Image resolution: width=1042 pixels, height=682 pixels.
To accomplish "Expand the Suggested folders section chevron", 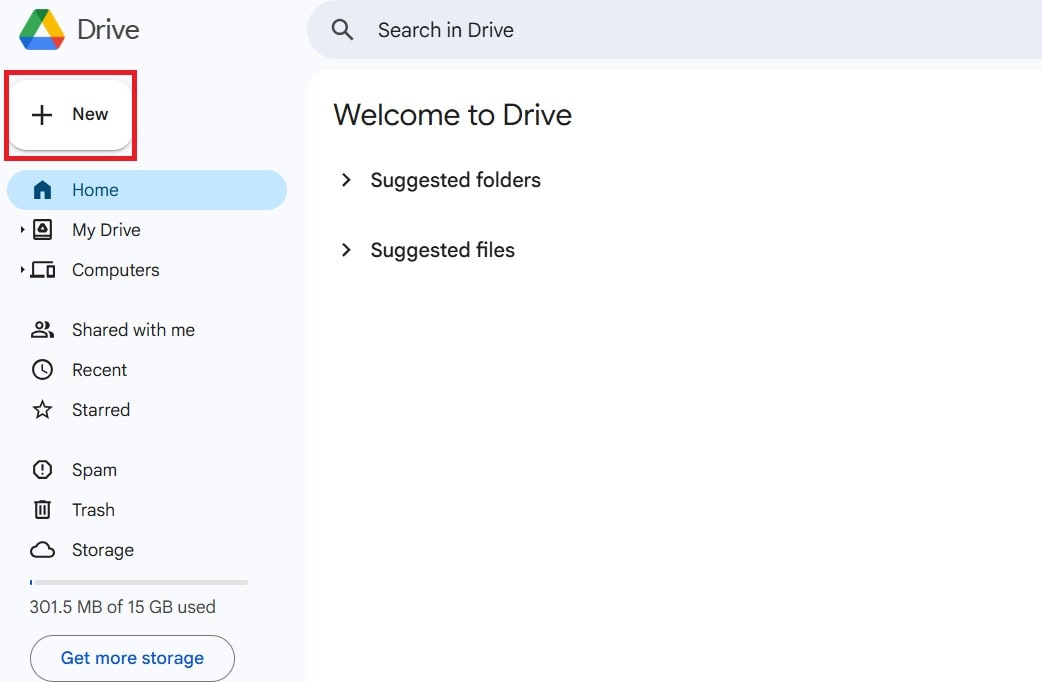I will [x=346, y=180].
